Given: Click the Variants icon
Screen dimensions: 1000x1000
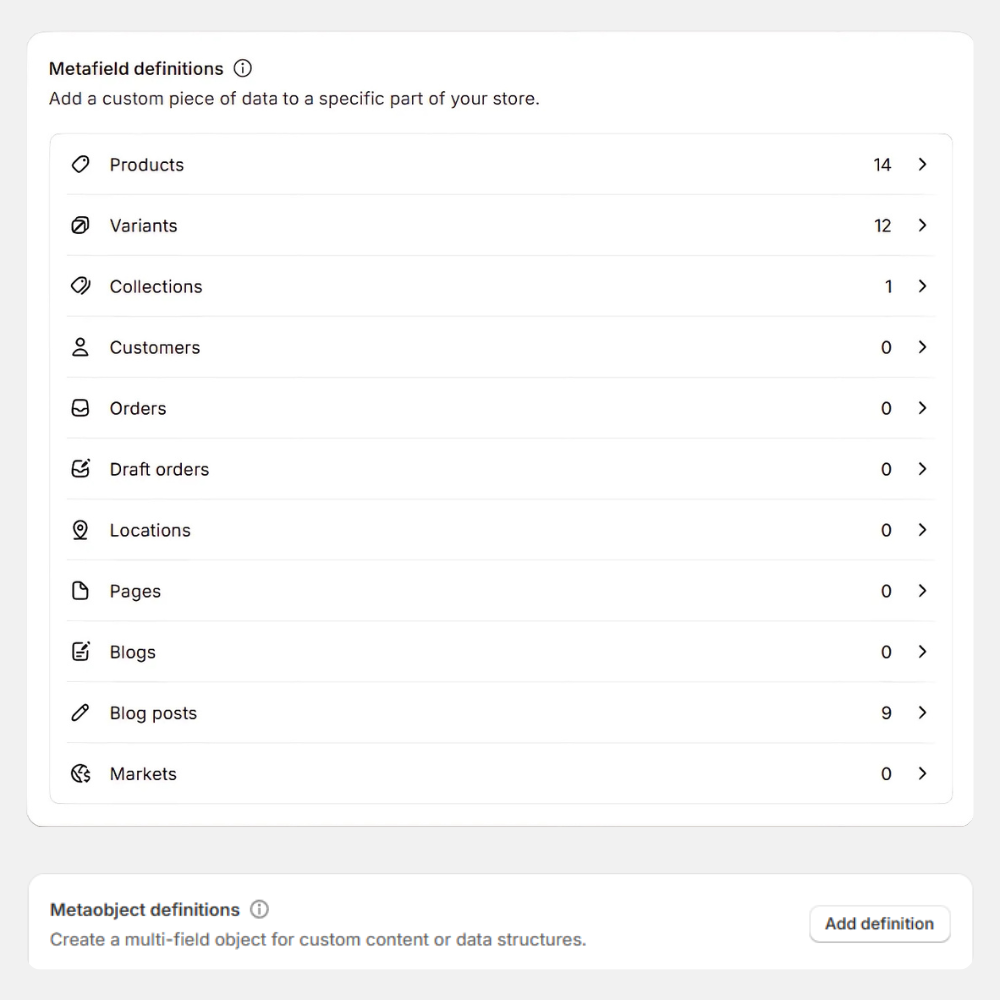Looking at the screenshot, I should click(81, 225).
